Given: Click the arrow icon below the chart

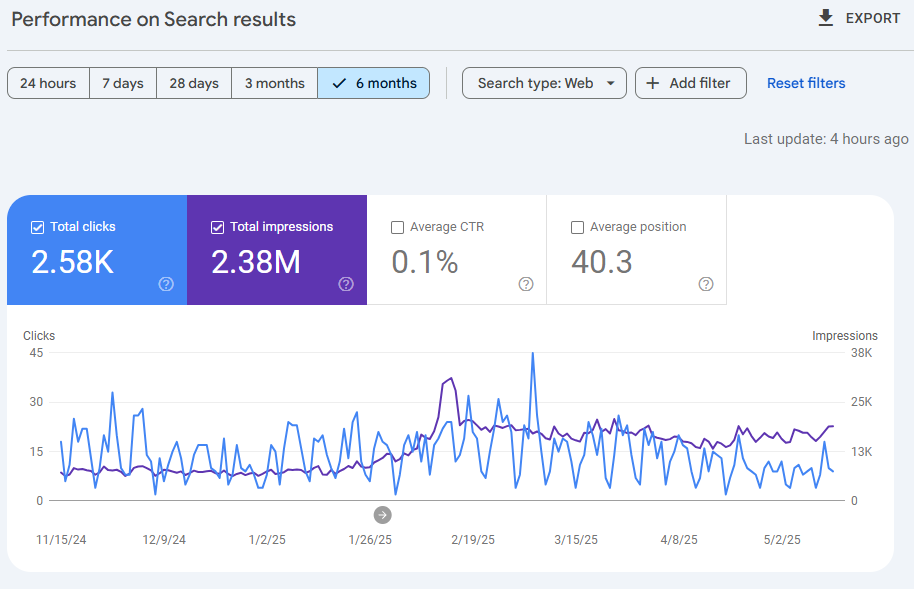Looking at the screenshot, I should pyautogui.click(x=381, y=514).
